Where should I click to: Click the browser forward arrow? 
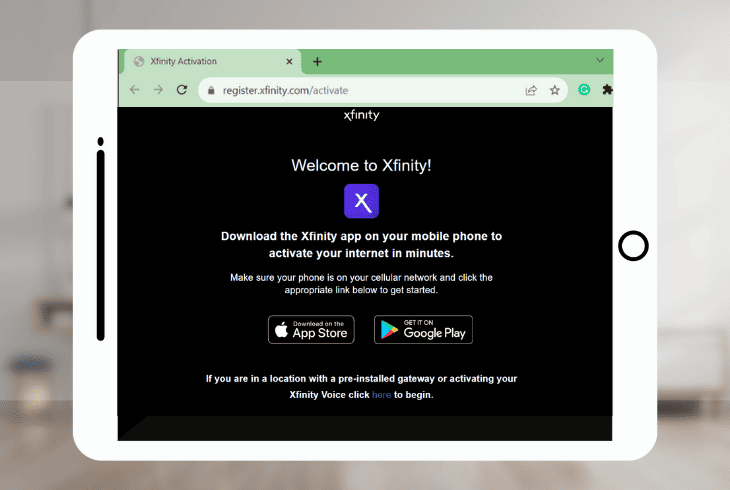(x=158, y=90)
